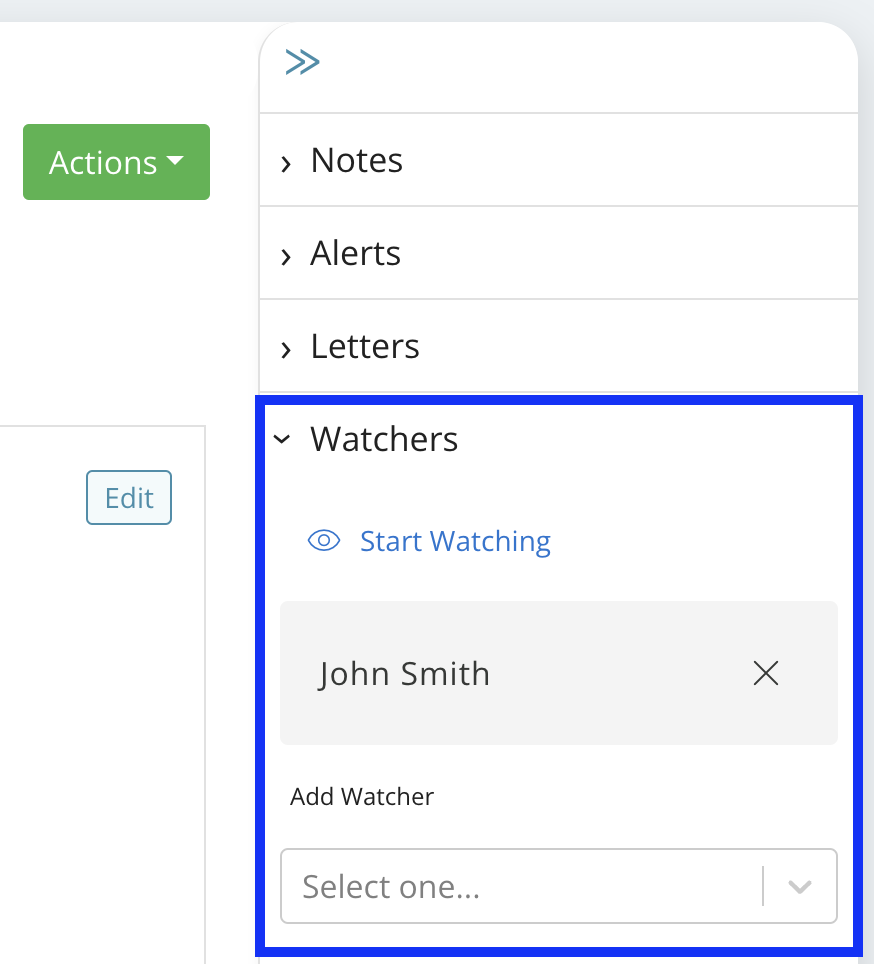Select the chevron beside Notes
This screenshot has height=964, width=874.
click(x=286, y=161)
